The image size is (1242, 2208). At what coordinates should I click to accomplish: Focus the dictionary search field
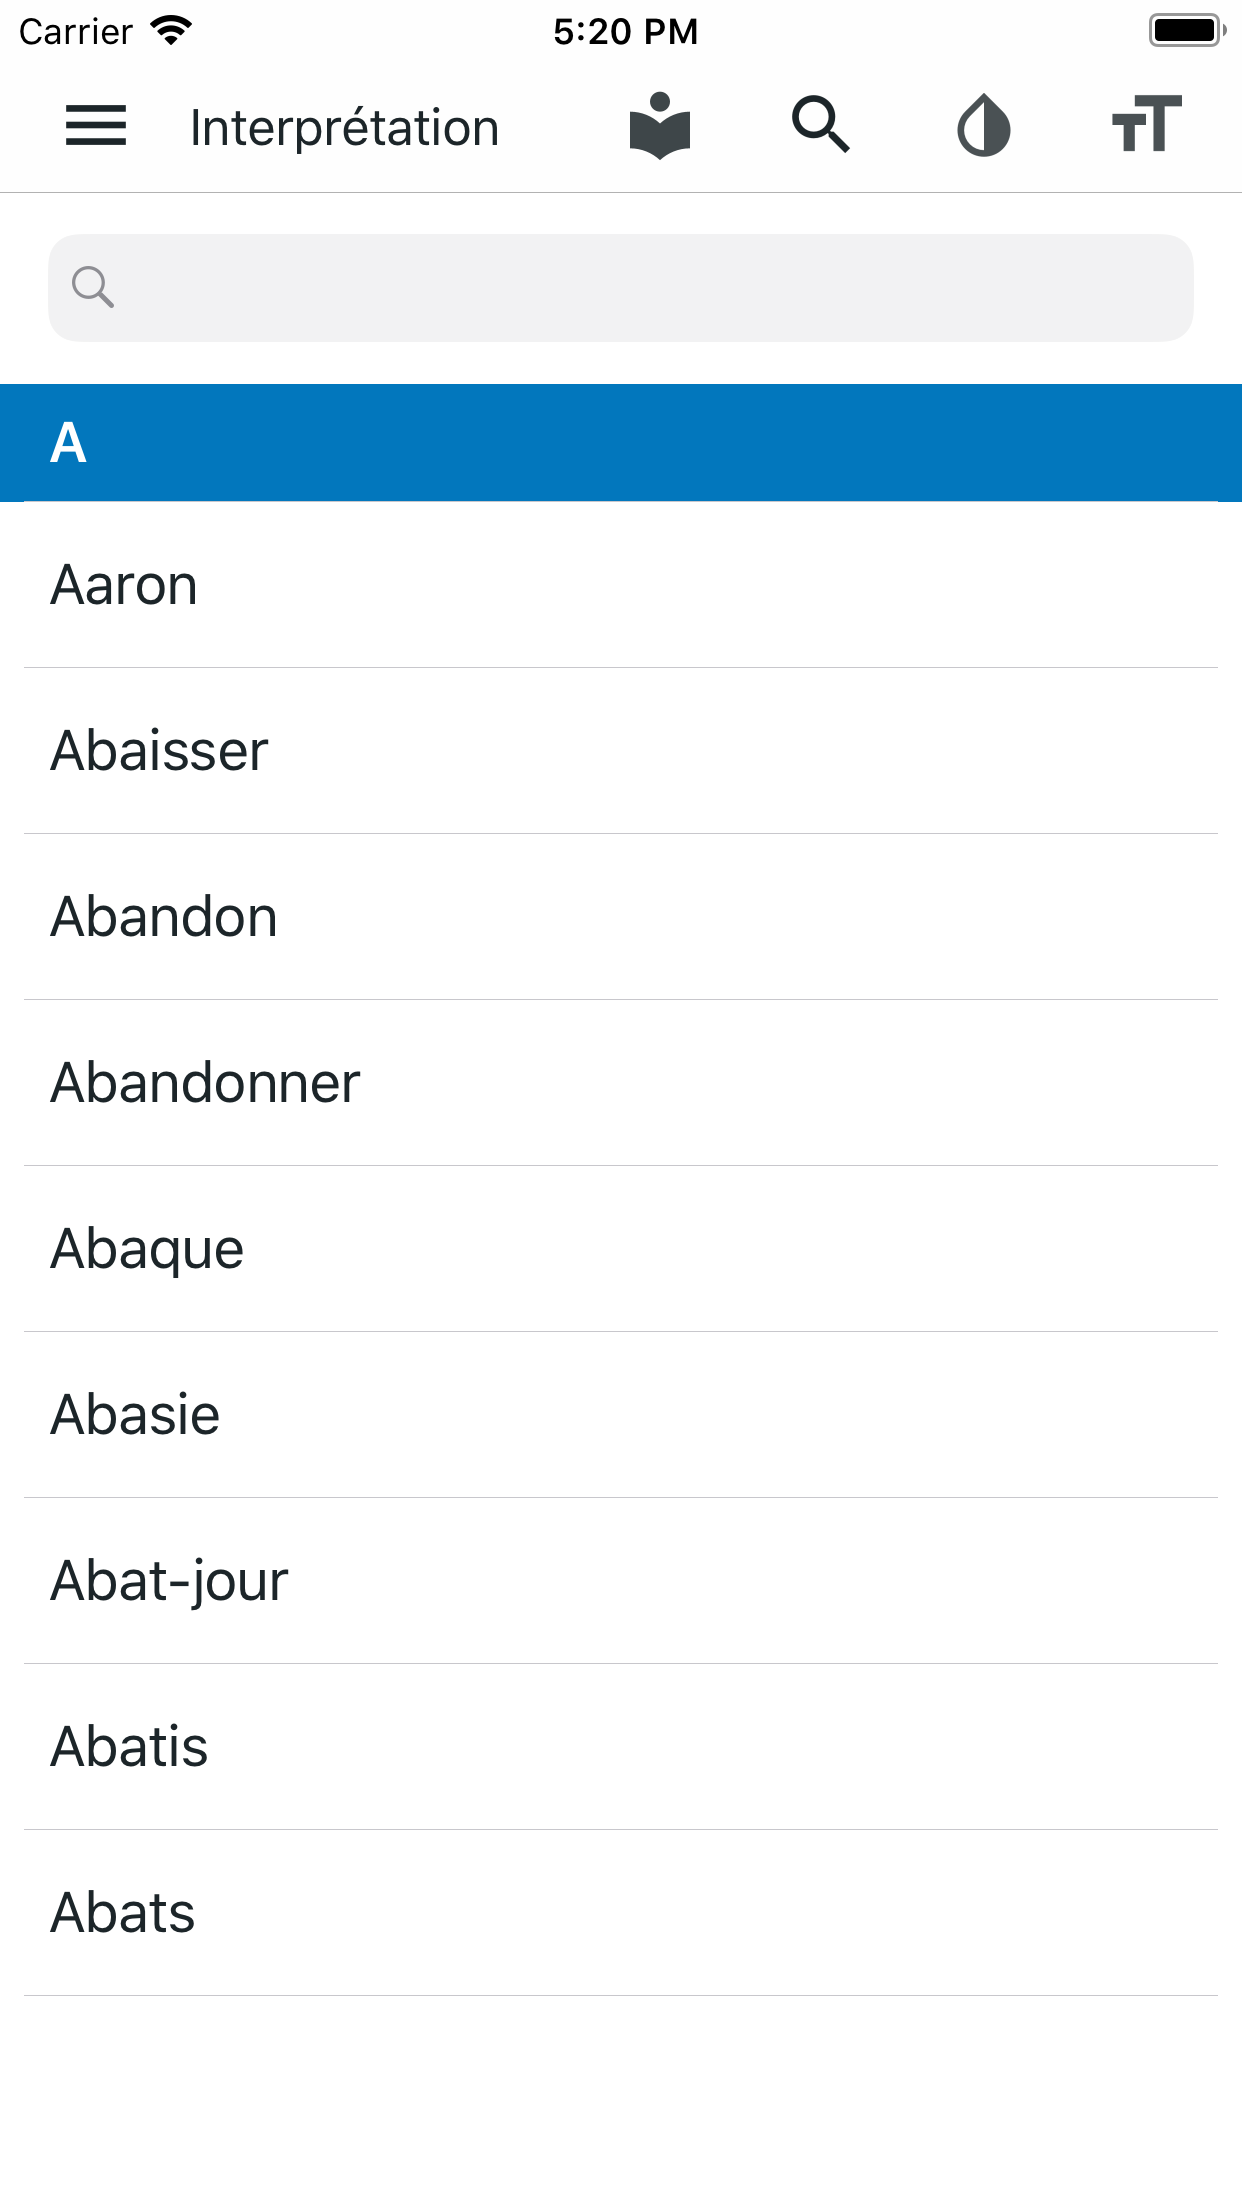coord(640,288)
